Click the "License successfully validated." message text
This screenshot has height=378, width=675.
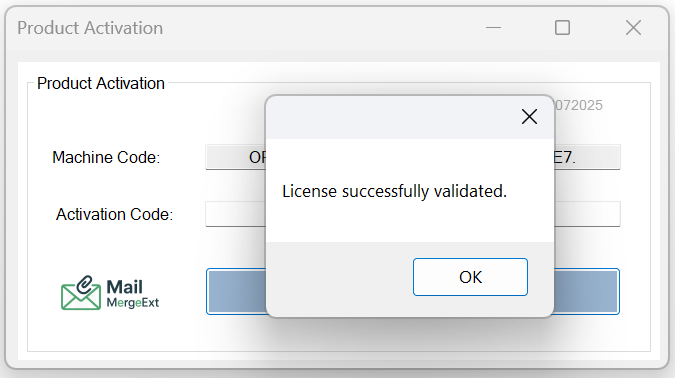[394, 191]
